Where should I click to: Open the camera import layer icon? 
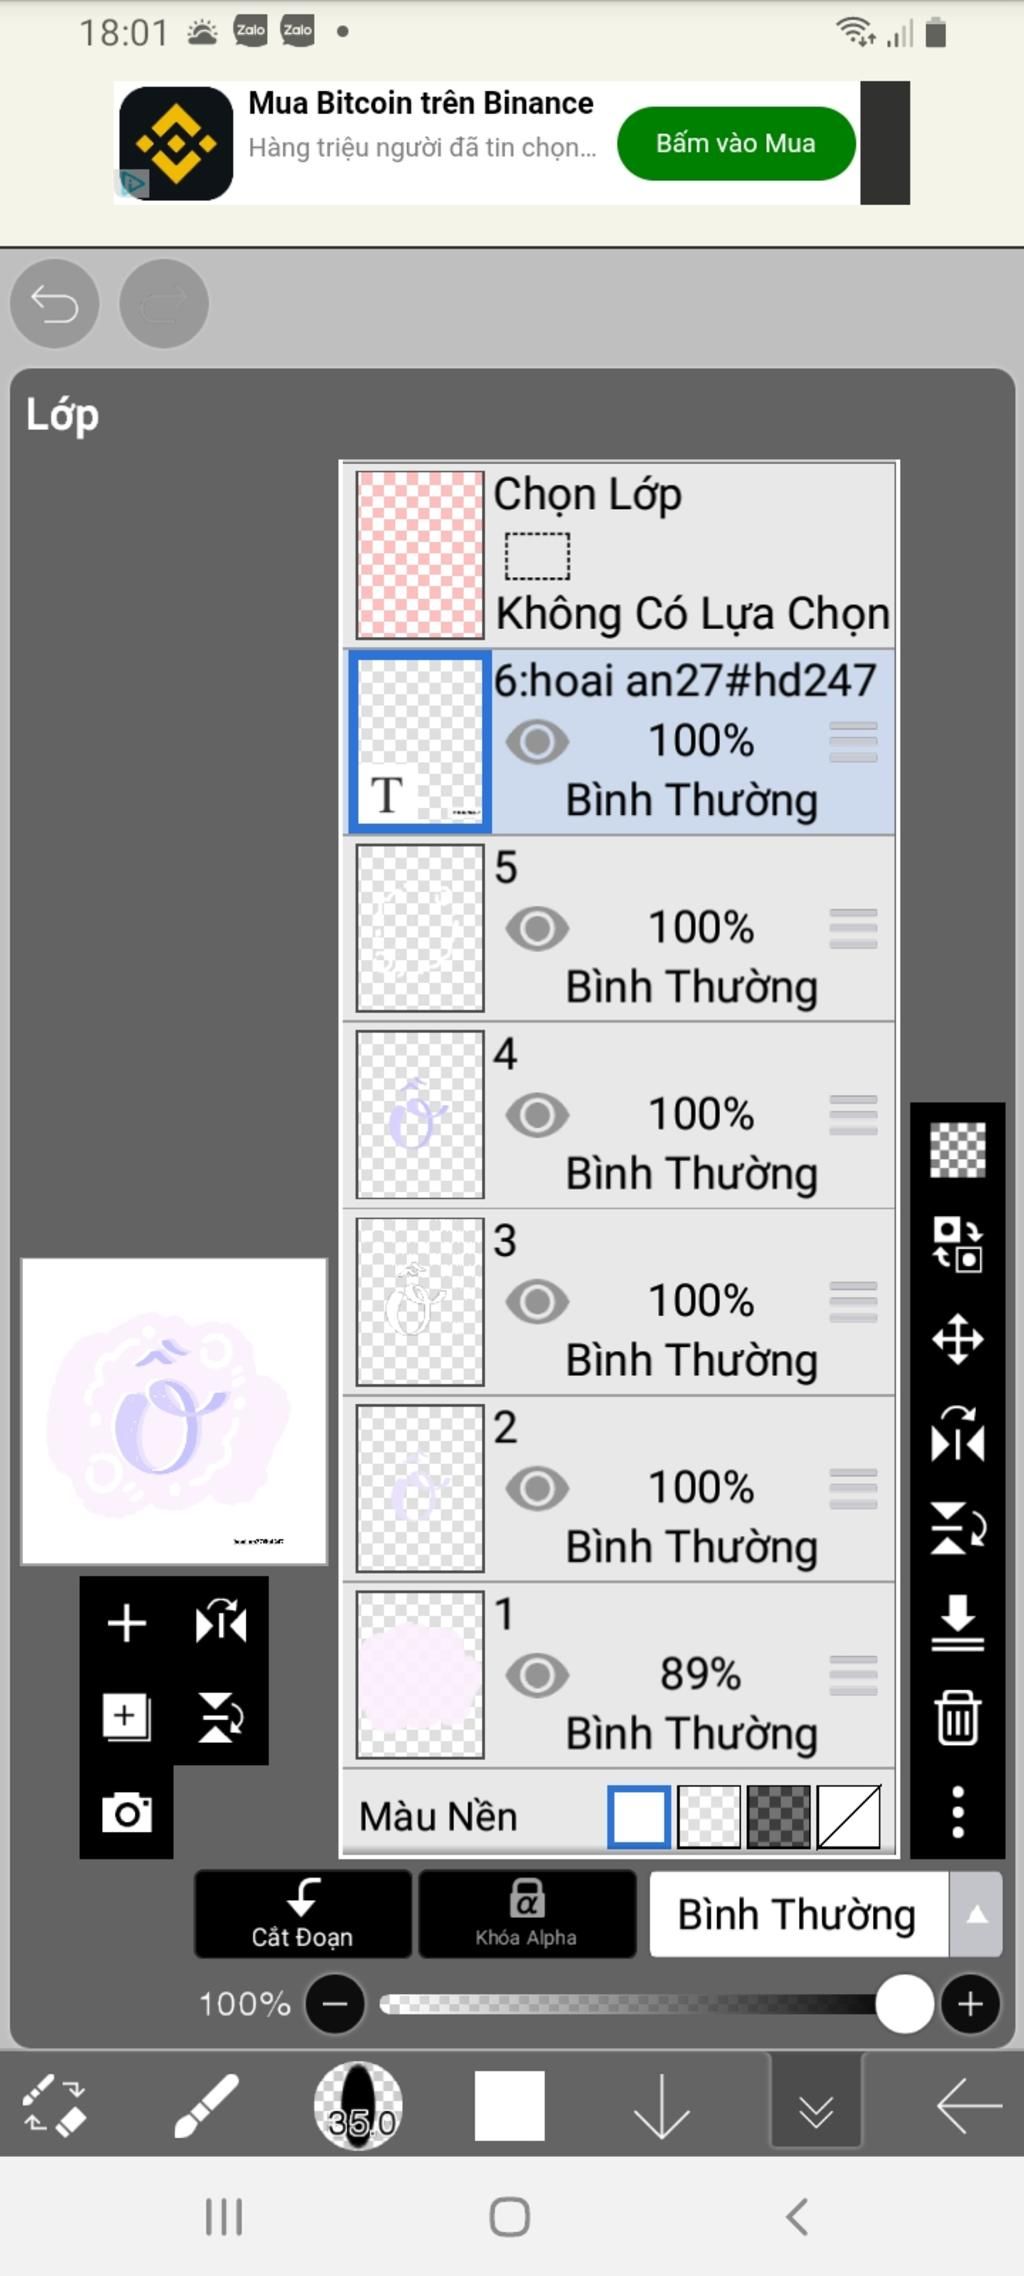pos(127,1812)
